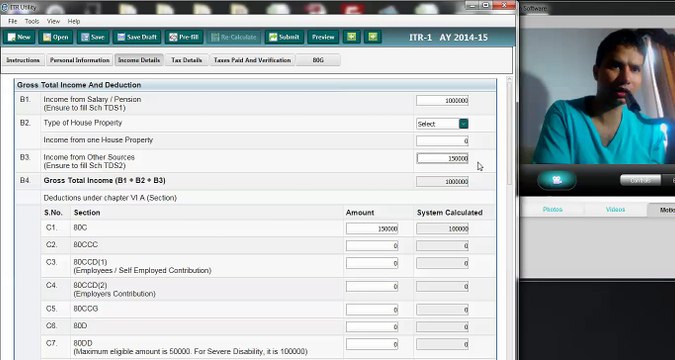Viewport: 675px width, 360px height.
Task: Click the Gross Total Income value field
Action: 442,182
